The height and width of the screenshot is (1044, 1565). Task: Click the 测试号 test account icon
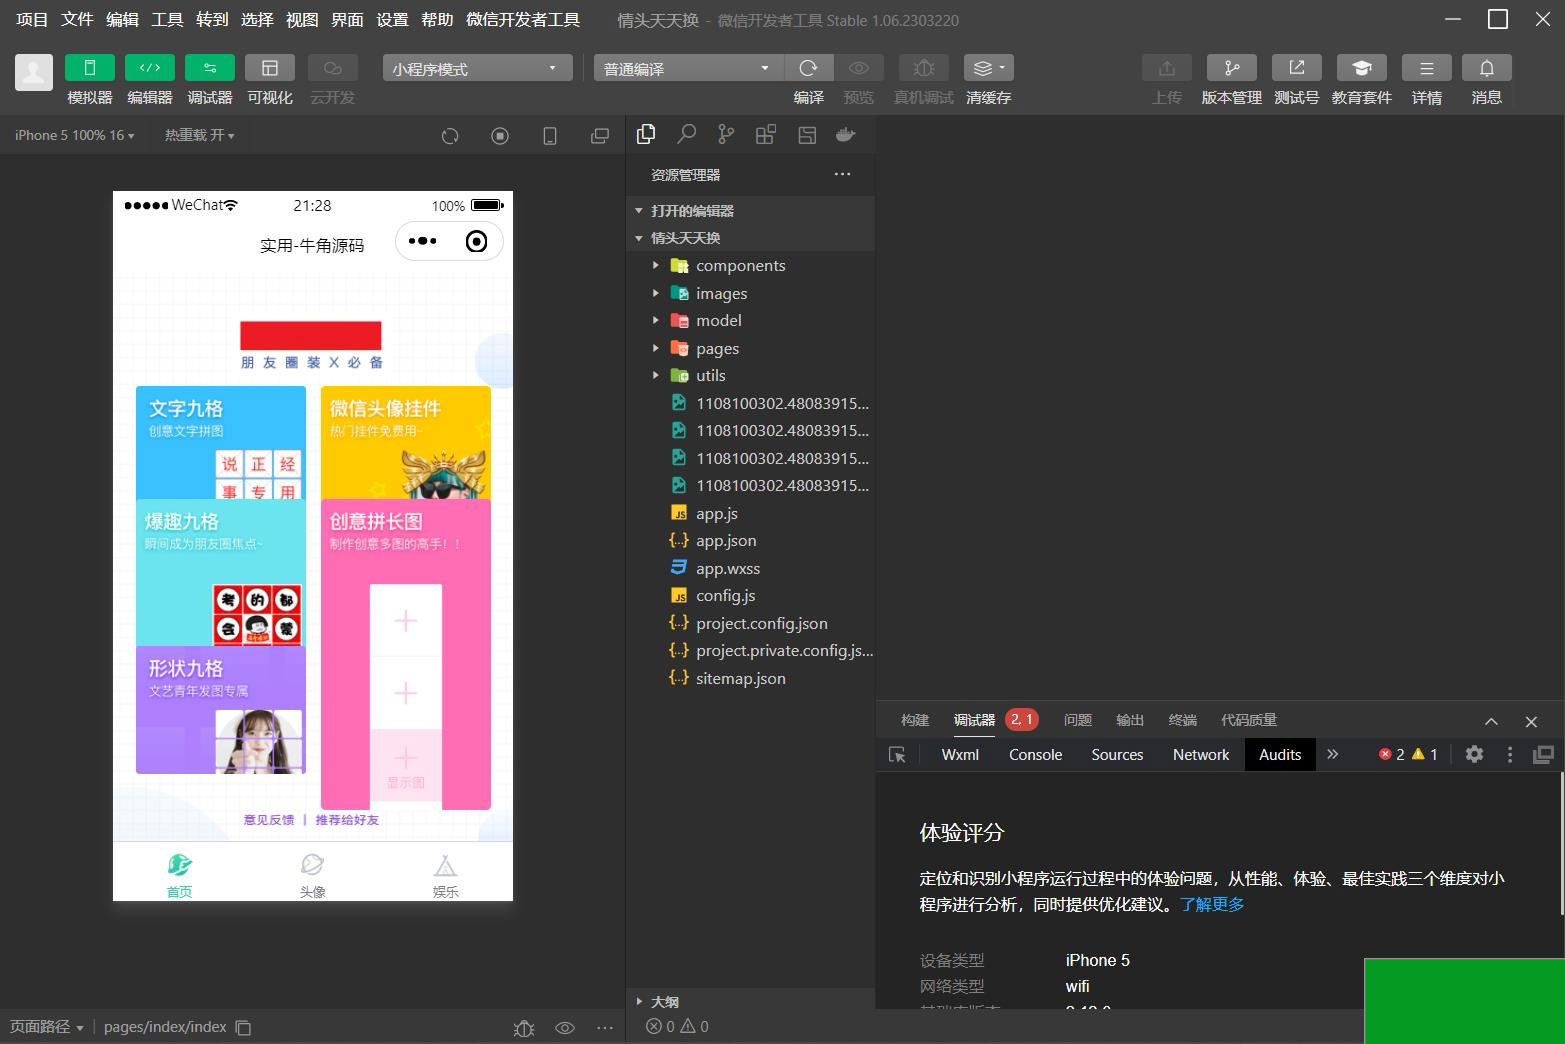1297,67
